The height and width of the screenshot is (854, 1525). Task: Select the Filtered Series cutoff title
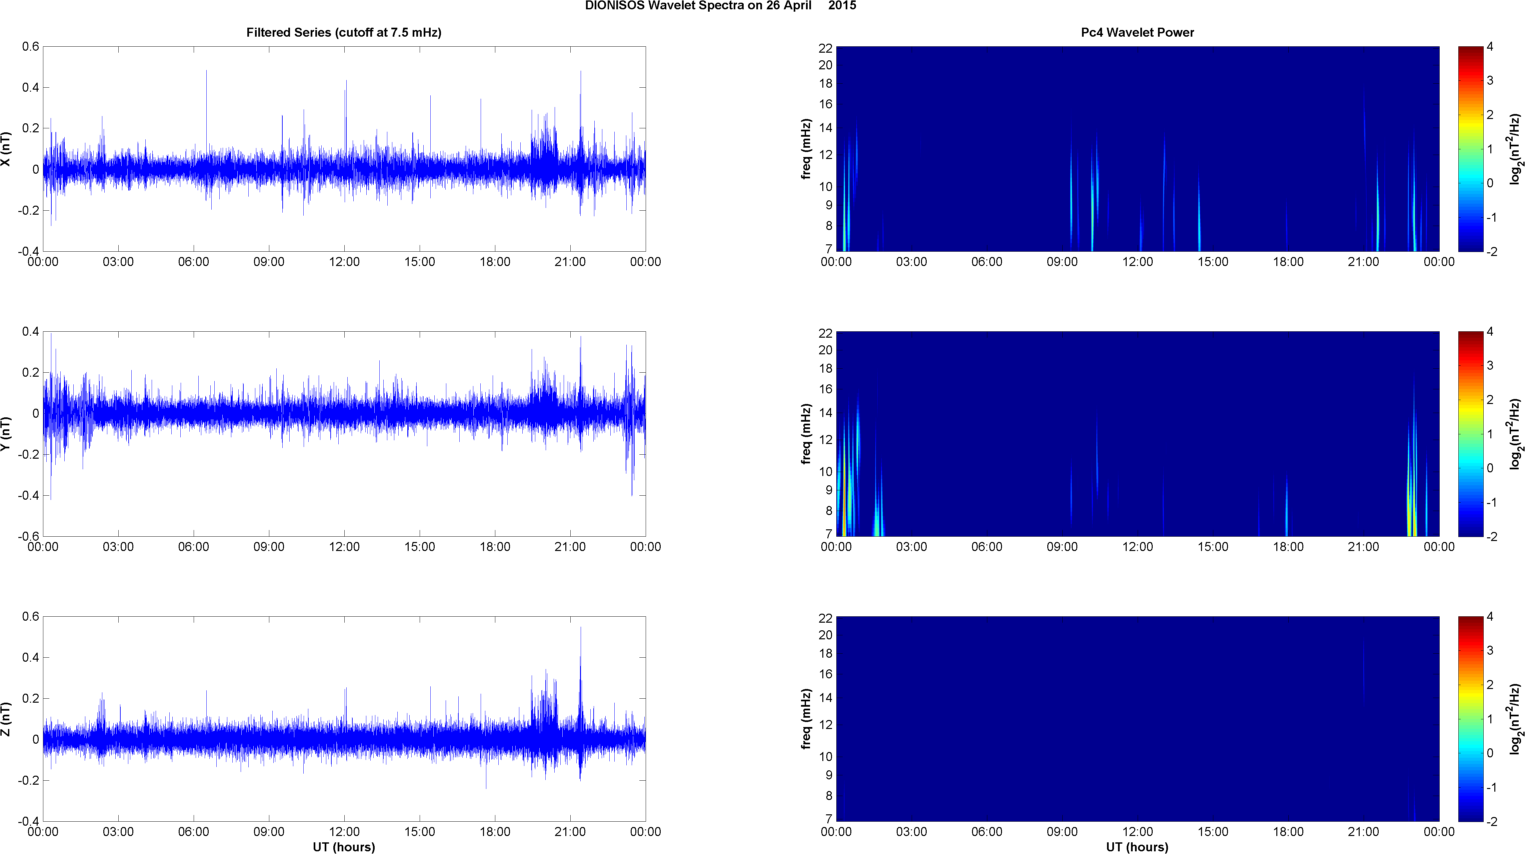344,33
